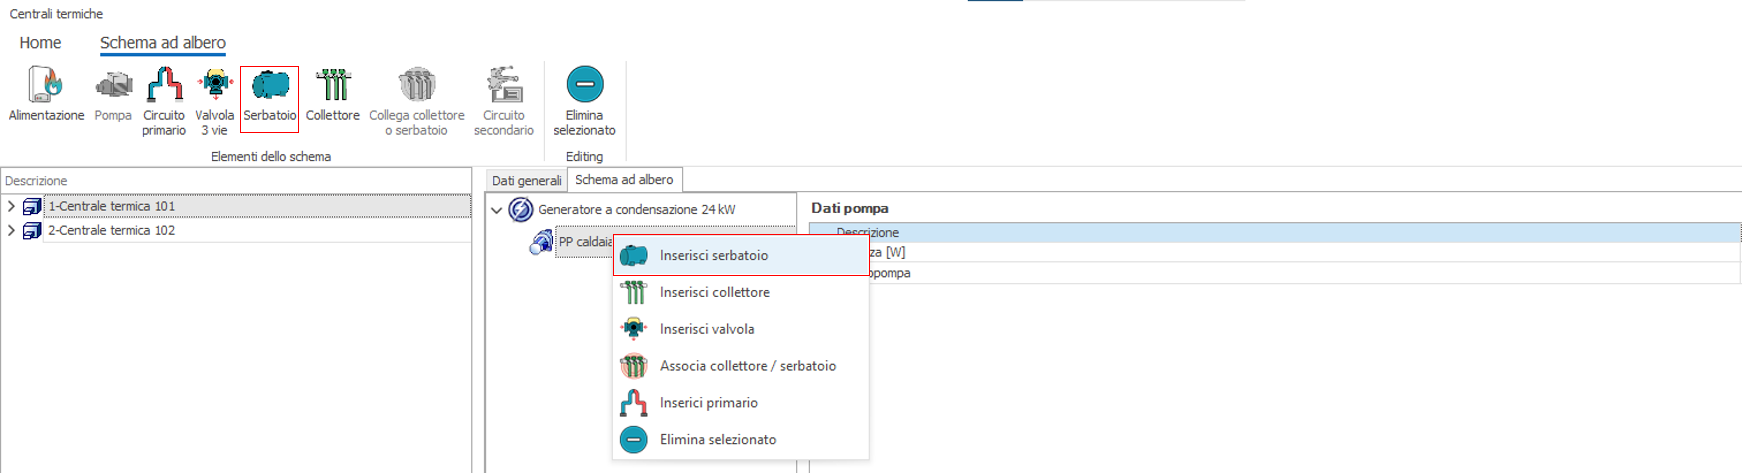Select Inserisci valvola menu entry
The width and height of the screenshot is (1742, 473).
click(706, 329)
